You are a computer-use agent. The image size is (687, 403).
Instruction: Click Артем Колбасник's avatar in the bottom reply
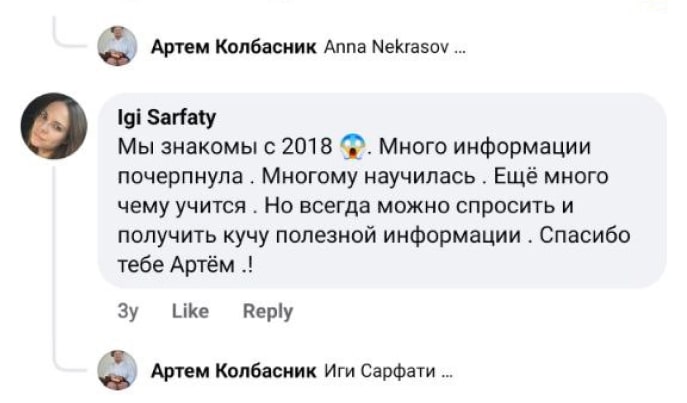point(117,370)
